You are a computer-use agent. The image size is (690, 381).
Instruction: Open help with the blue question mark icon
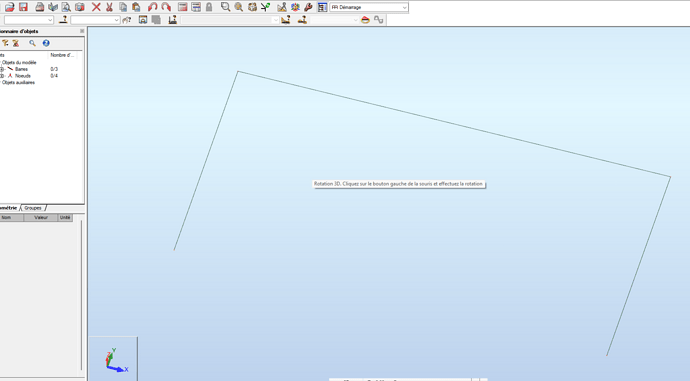tap(46, 43)
